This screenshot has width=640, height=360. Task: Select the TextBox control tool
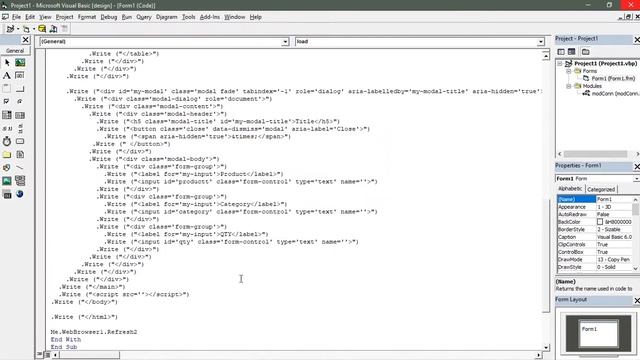(x=20, y=76)
